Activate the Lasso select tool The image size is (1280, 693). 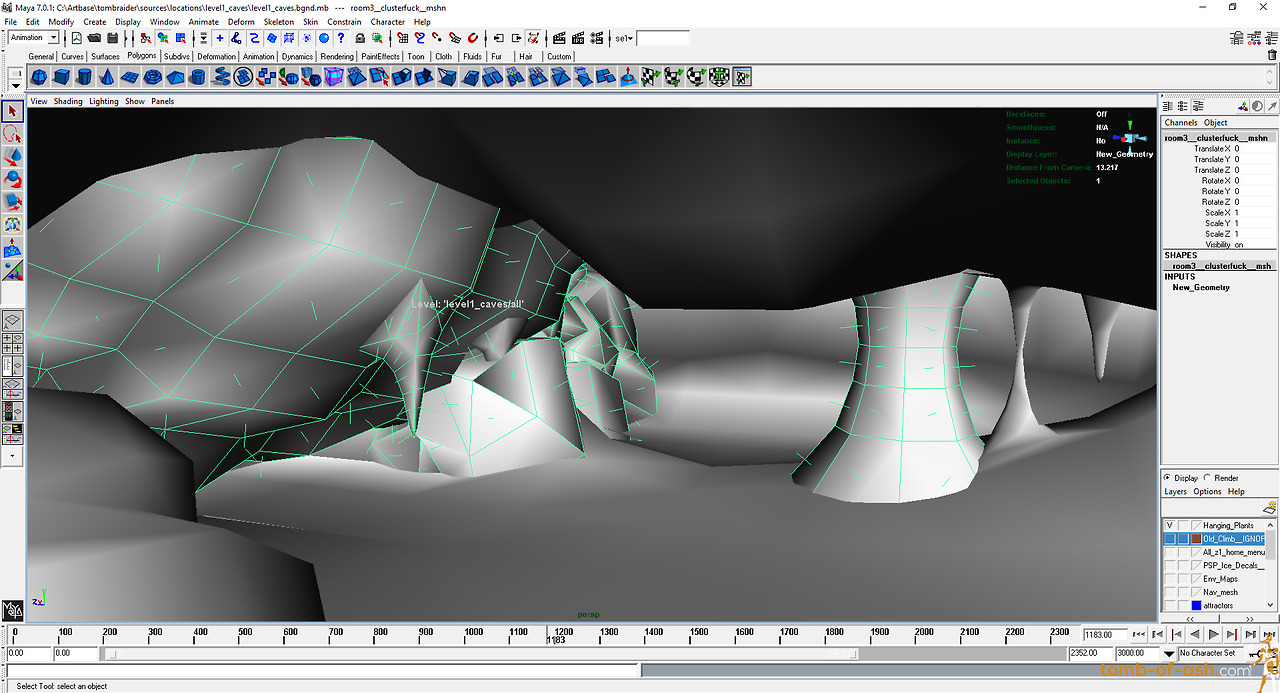pyautogui.click(x=13, y=134)
